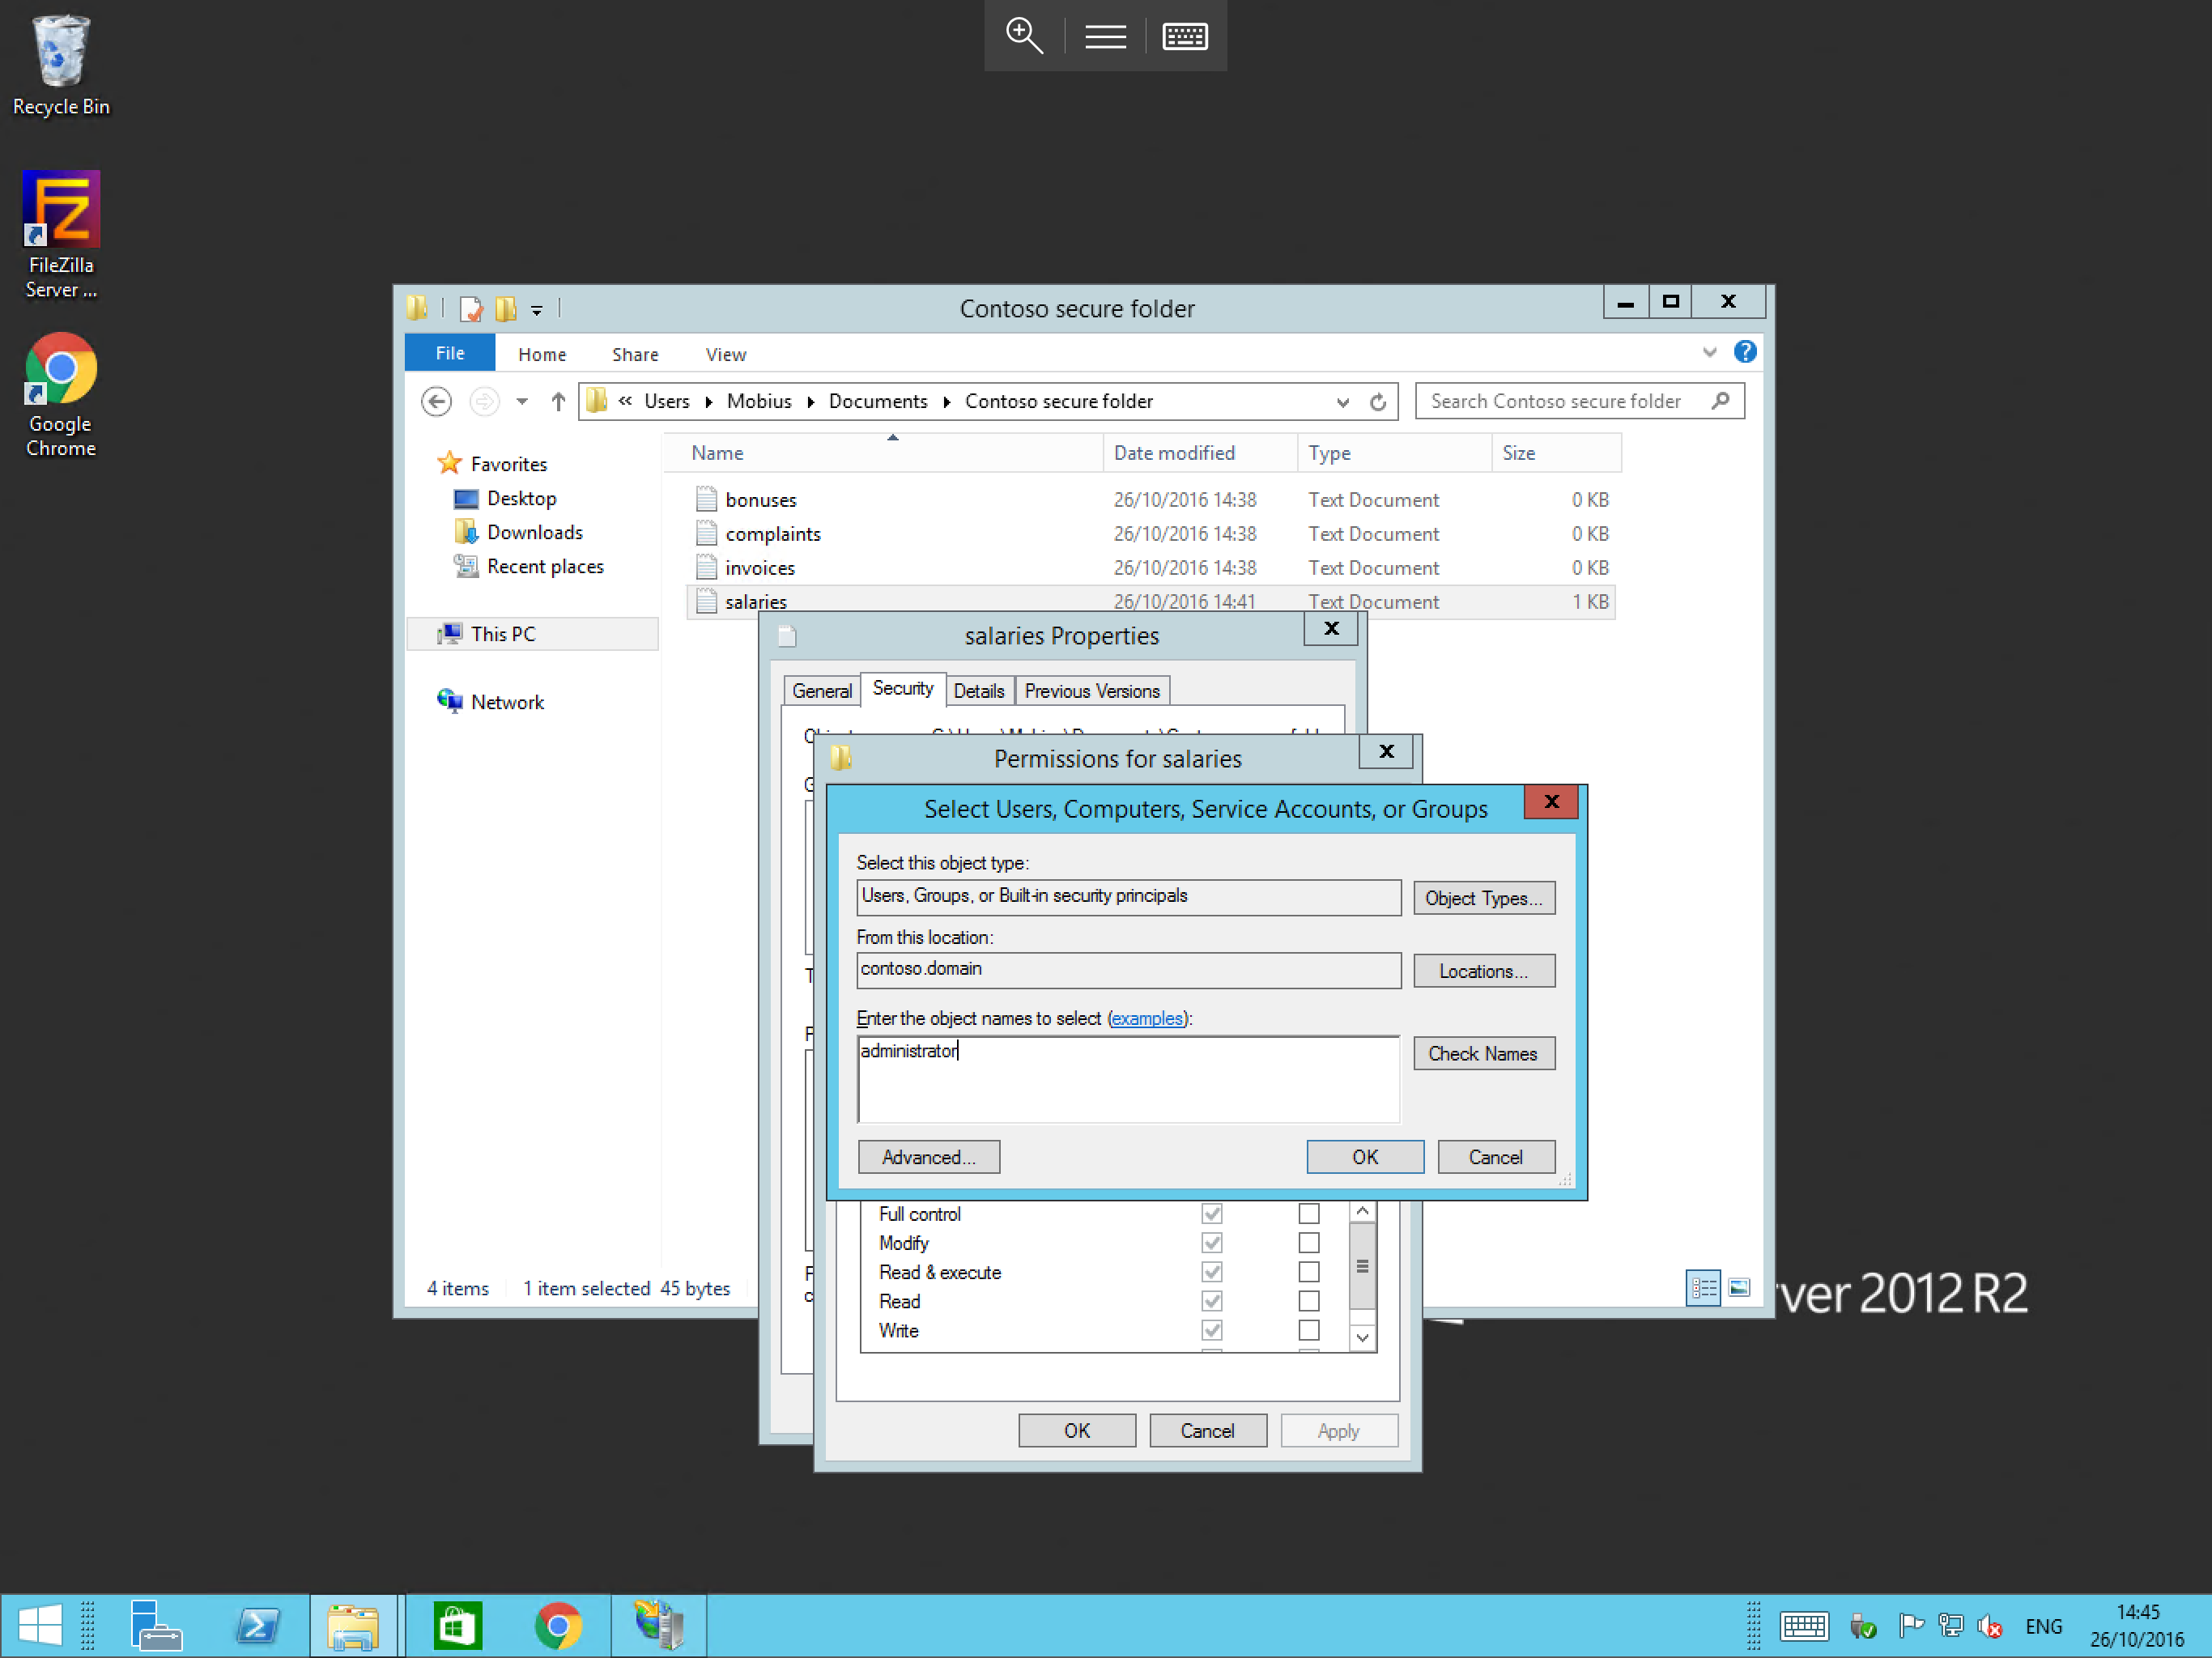Image resolution: width=2212 pixels, height=1658 pixels.
Task: Toggle Allow checkbox for Modify
Action: point(1211,1242)
